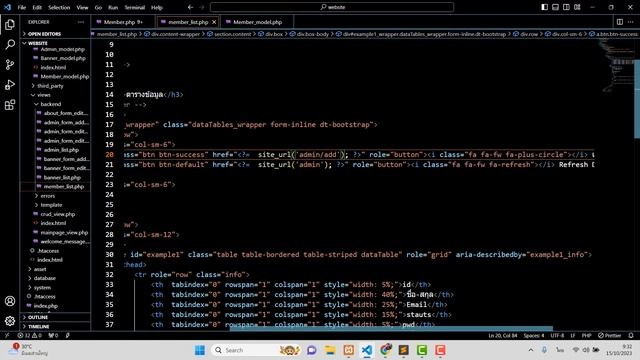640x360 pixels.
Task: Open File Explorer from the taskbar
Action: [x=330, y=350]
